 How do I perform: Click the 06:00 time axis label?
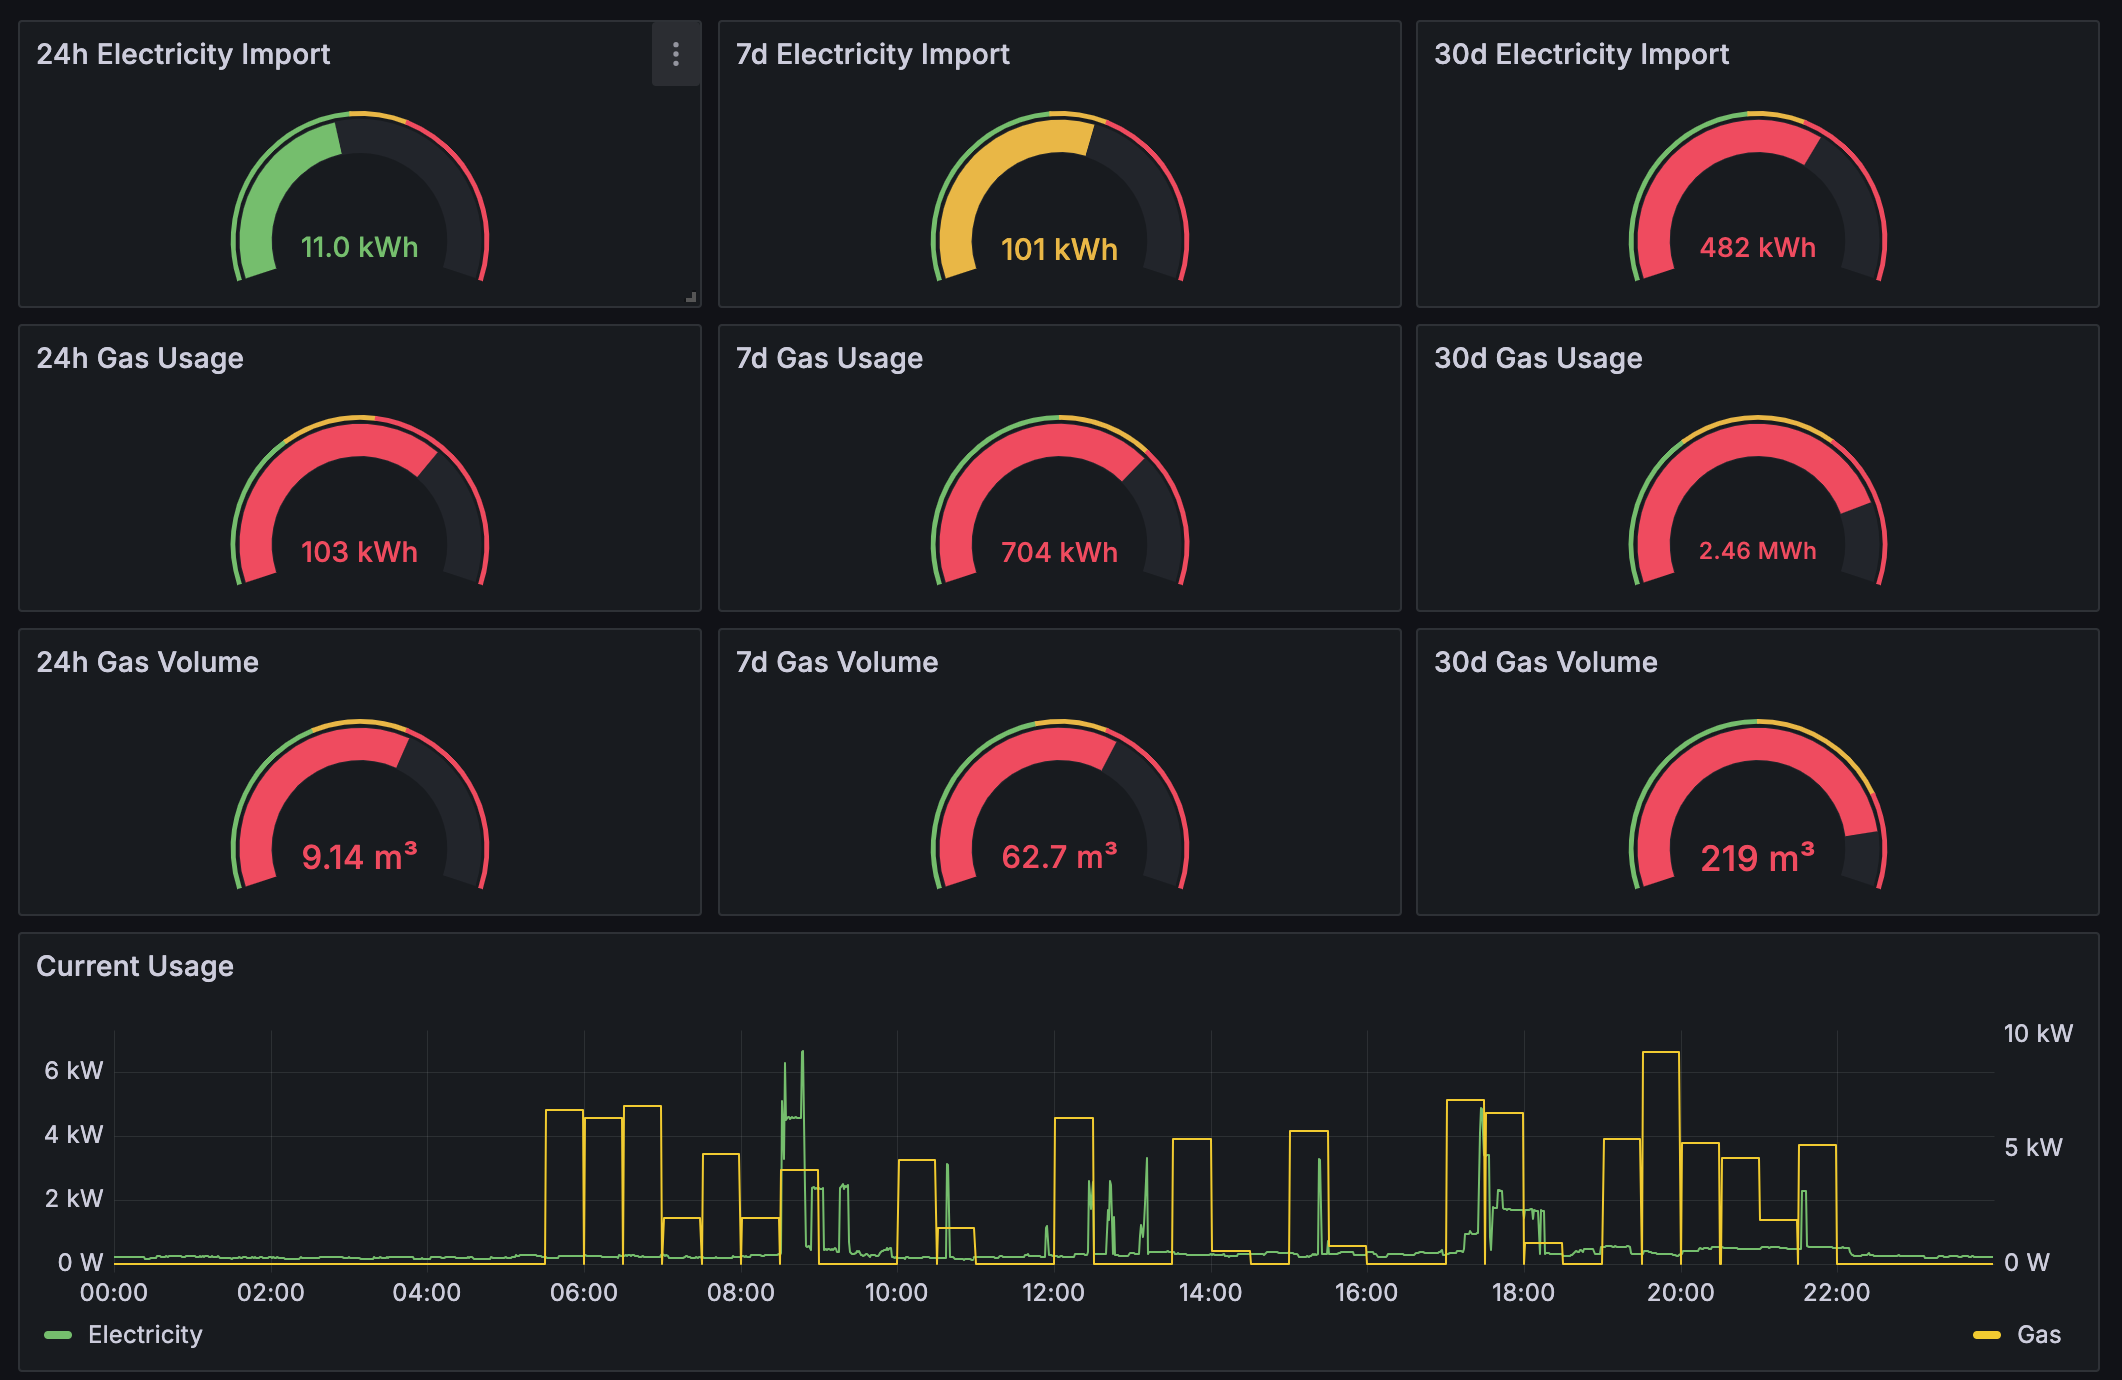click(583, 1292)
